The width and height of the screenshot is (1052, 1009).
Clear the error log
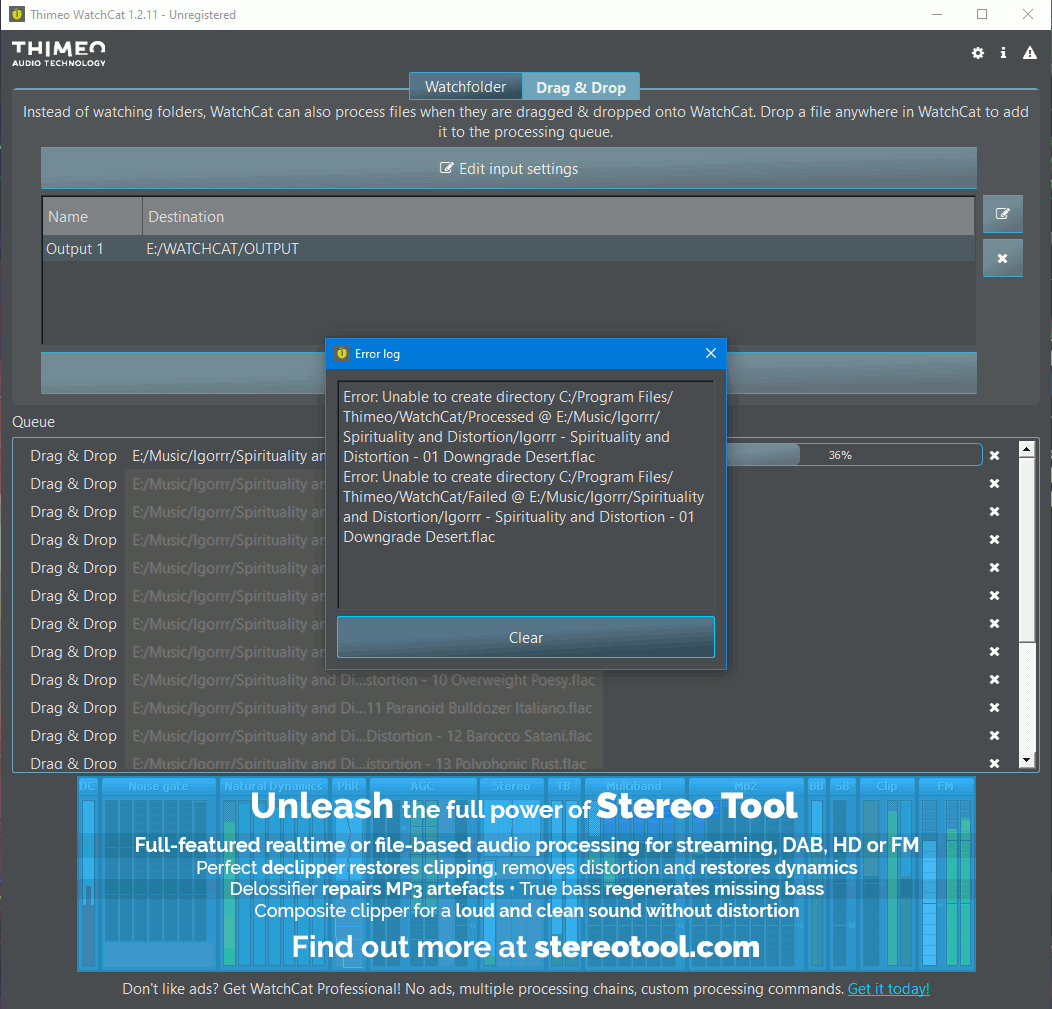tap(525, 637)
